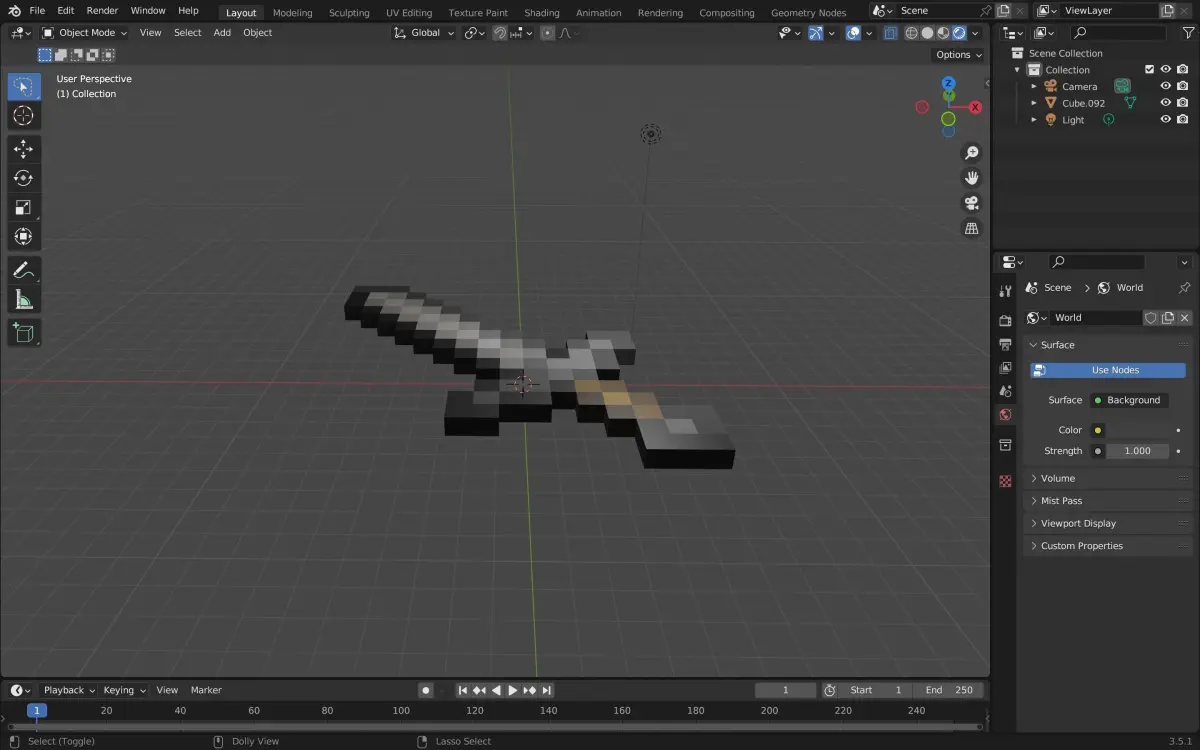
Task: Expand the Custom Properties panel
Action: point(1110,546)
